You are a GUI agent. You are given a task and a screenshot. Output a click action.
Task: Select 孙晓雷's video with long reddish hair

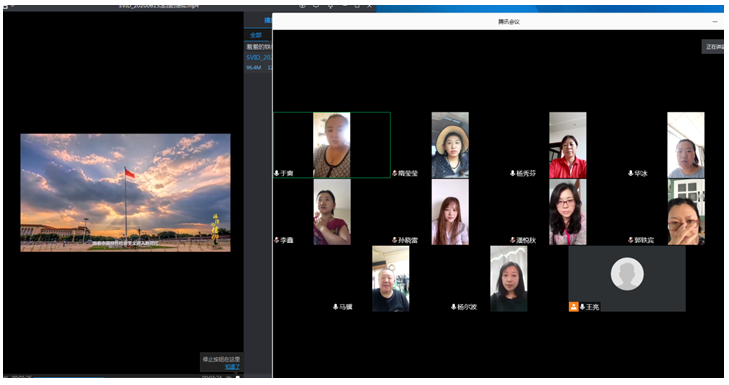[450, 212]
